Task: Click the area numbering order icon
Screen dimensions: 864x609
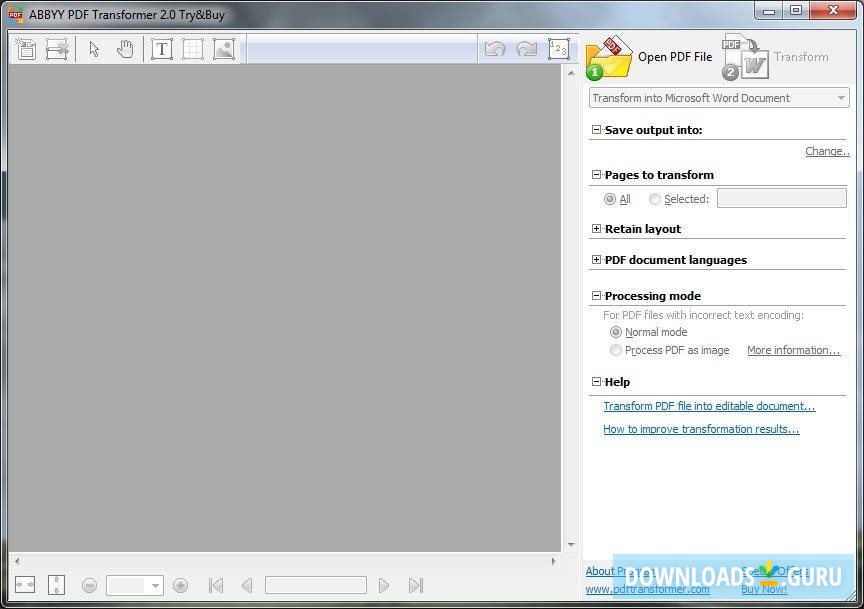Action: pos(558,49)
